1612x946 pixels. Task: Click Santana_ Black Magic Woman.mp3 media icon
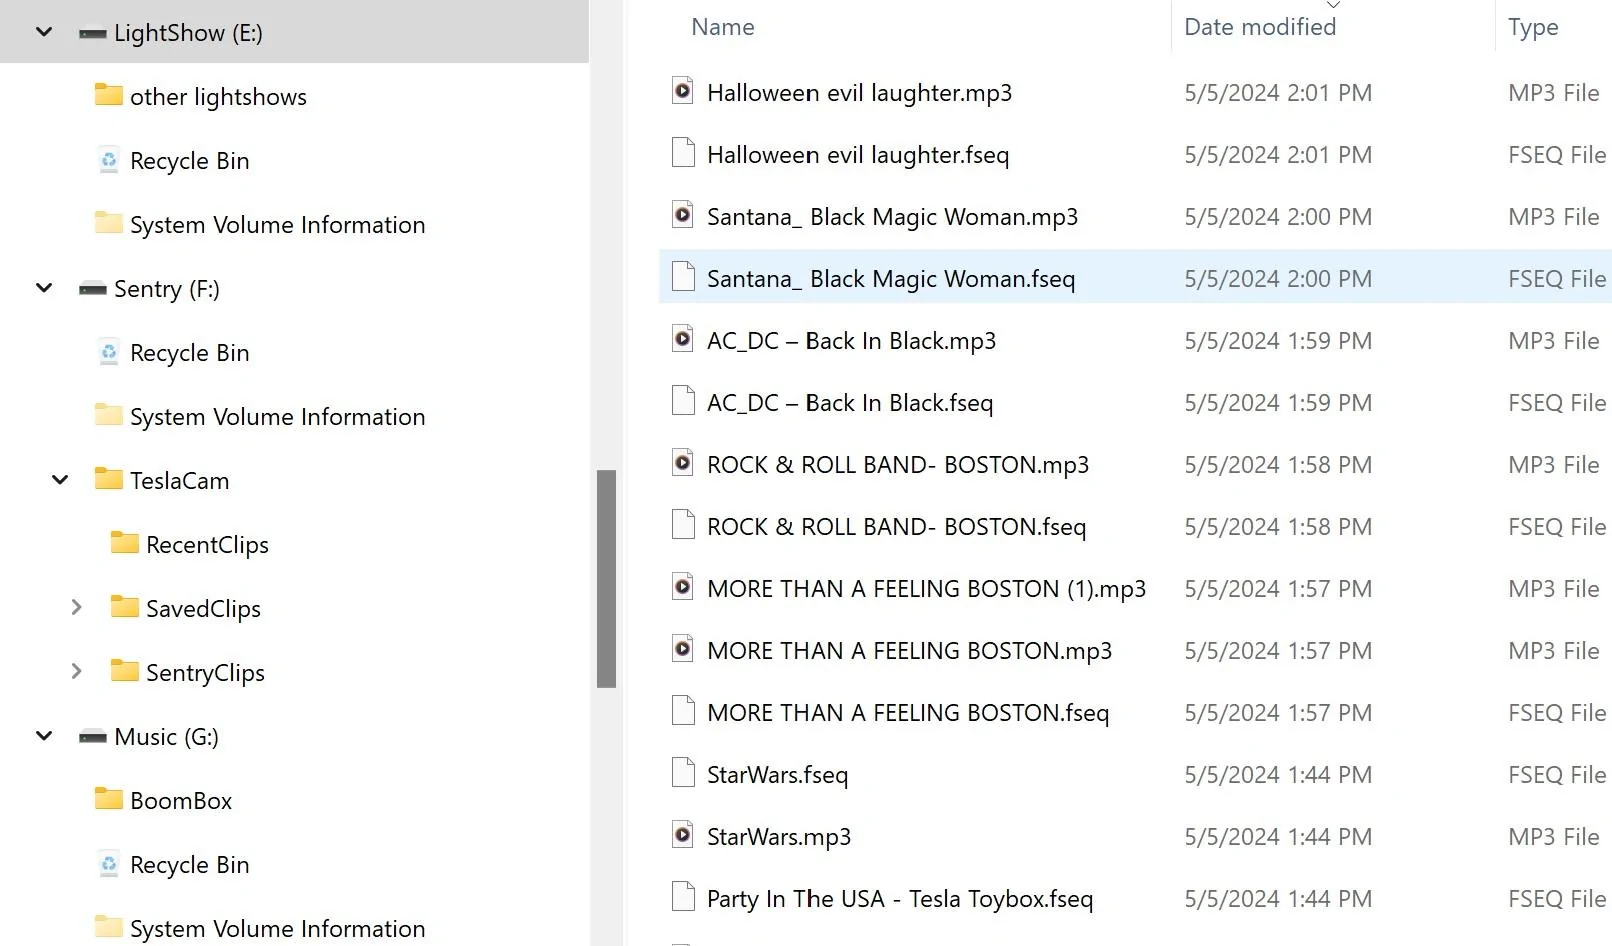coord(683,215)
